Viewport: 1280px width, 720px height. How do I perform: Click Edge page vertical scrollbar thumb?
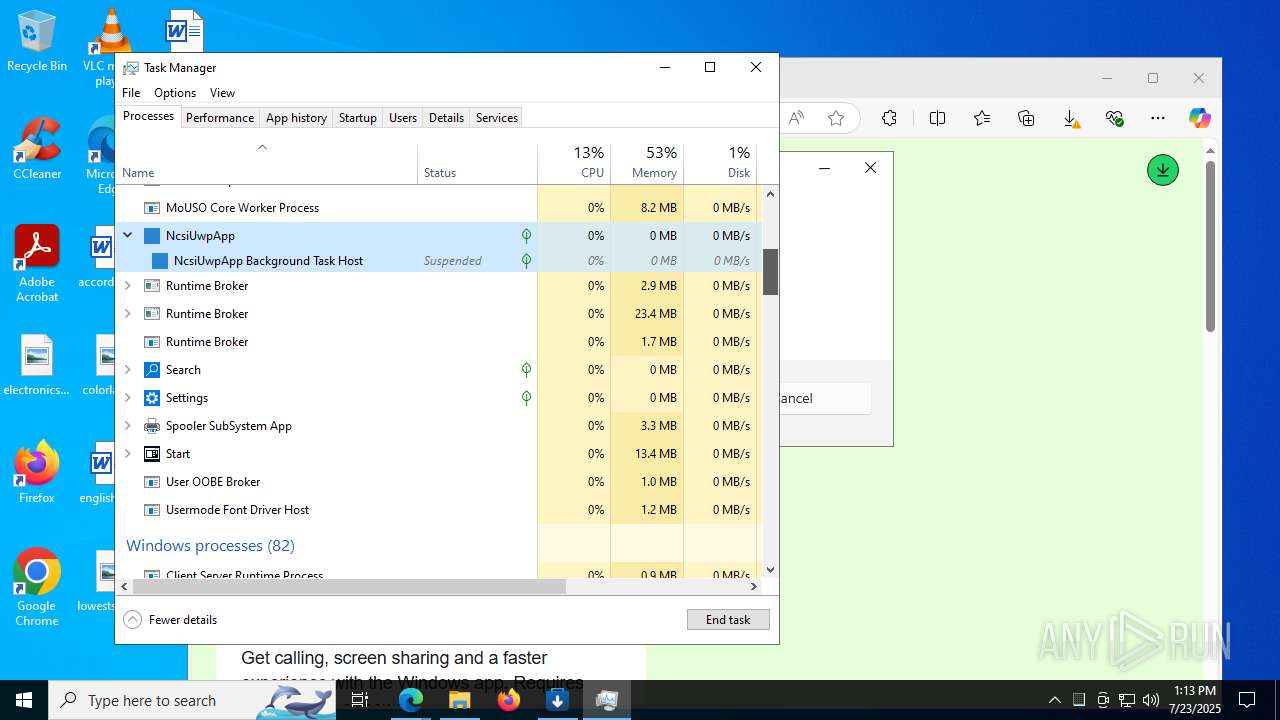[1210, 246]
